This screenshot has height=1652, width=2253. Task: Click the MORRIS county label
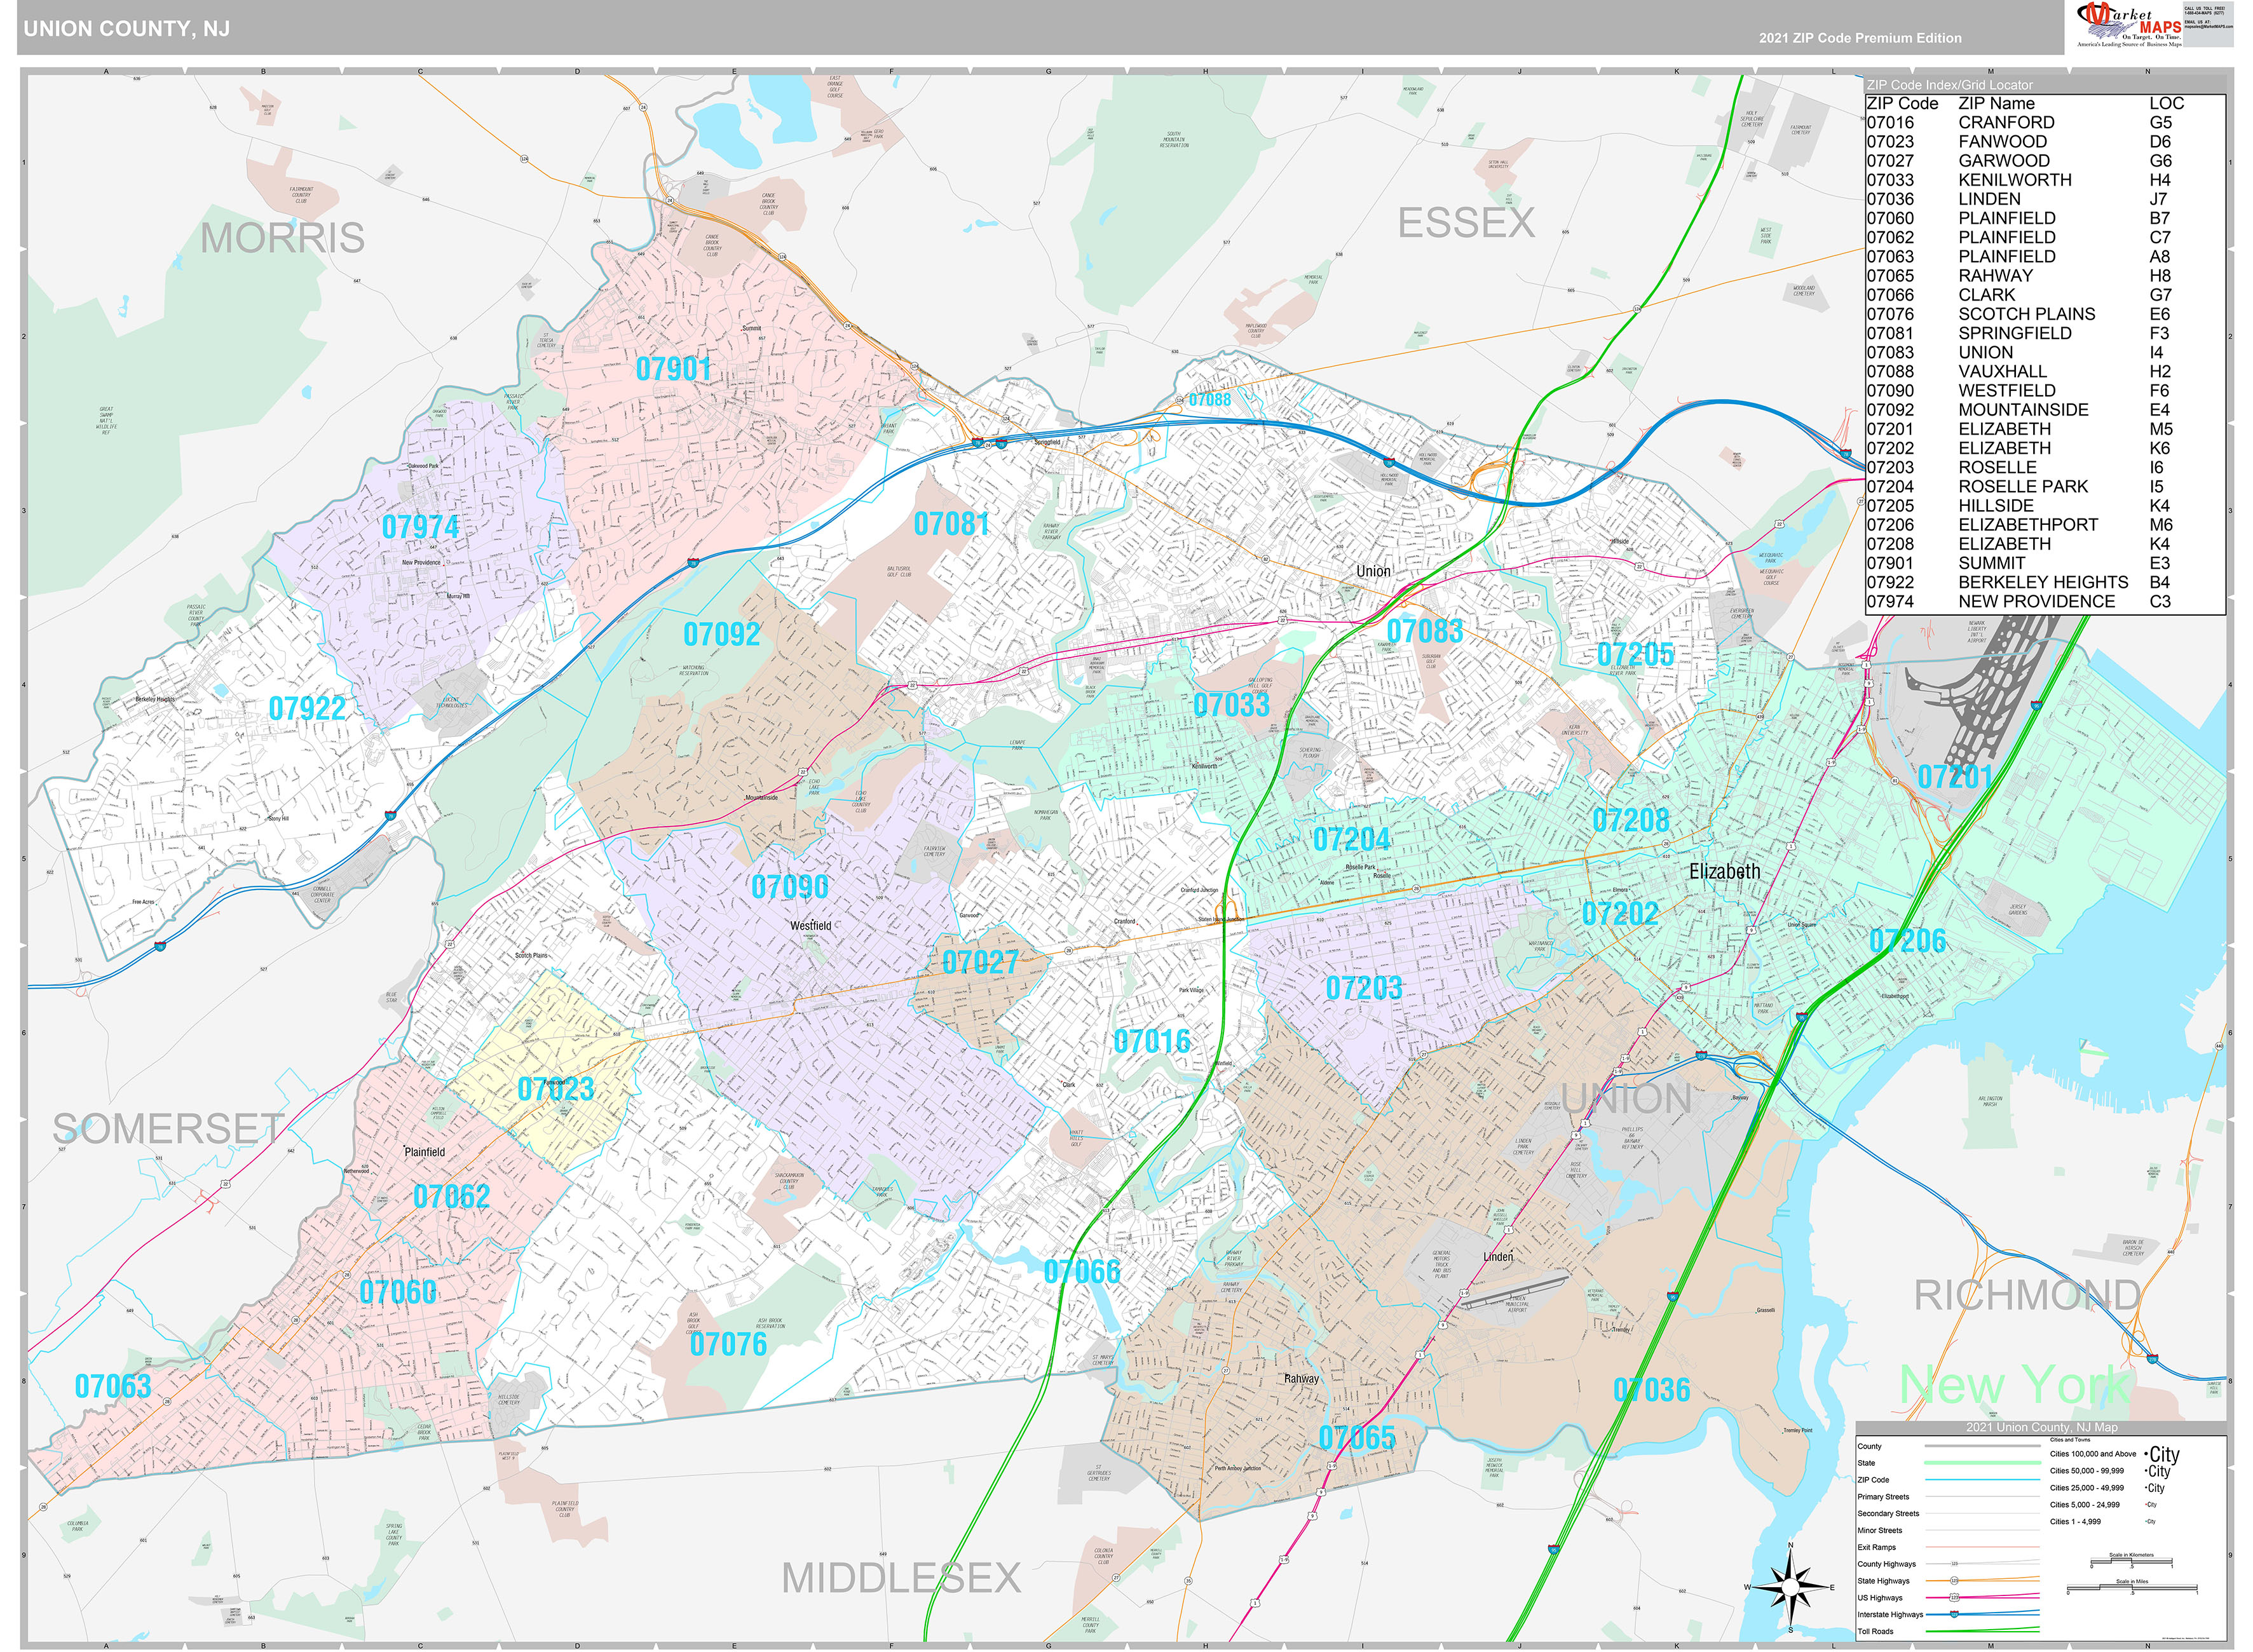(282, 238)
